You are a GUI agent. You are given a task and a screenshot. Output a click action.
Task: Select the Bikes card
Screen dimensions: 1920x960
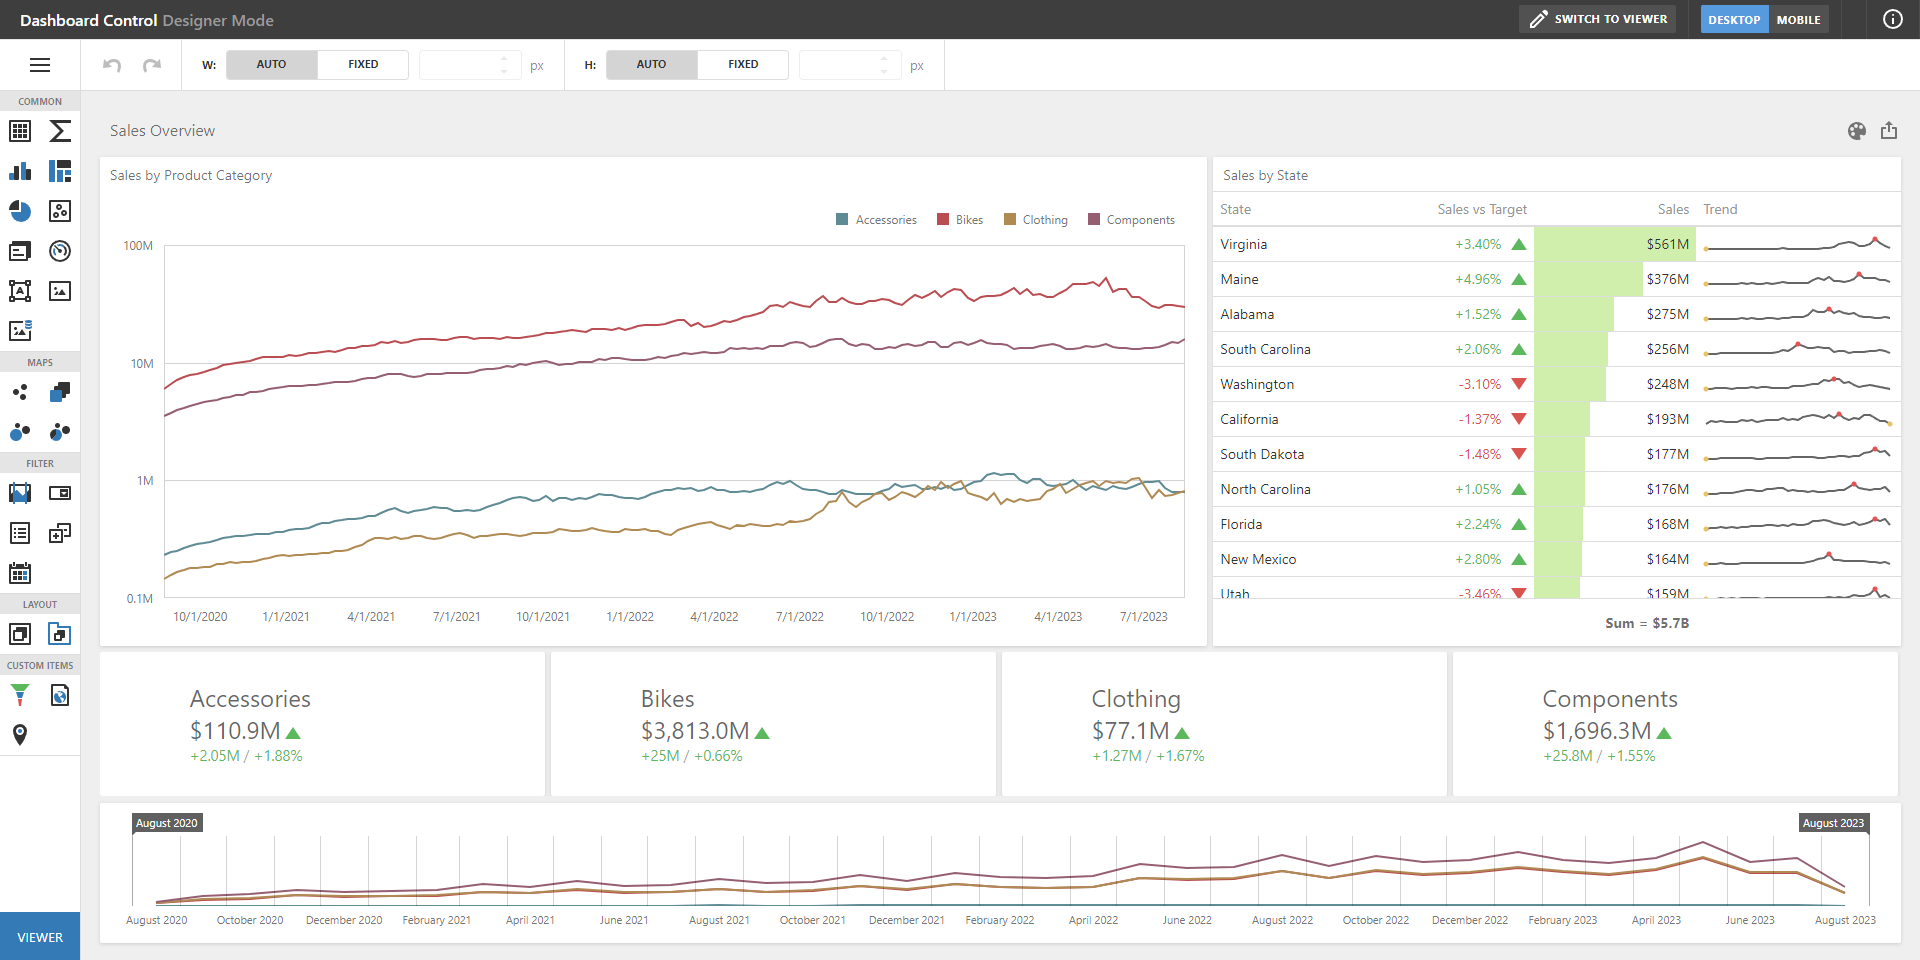pos(773,724)
